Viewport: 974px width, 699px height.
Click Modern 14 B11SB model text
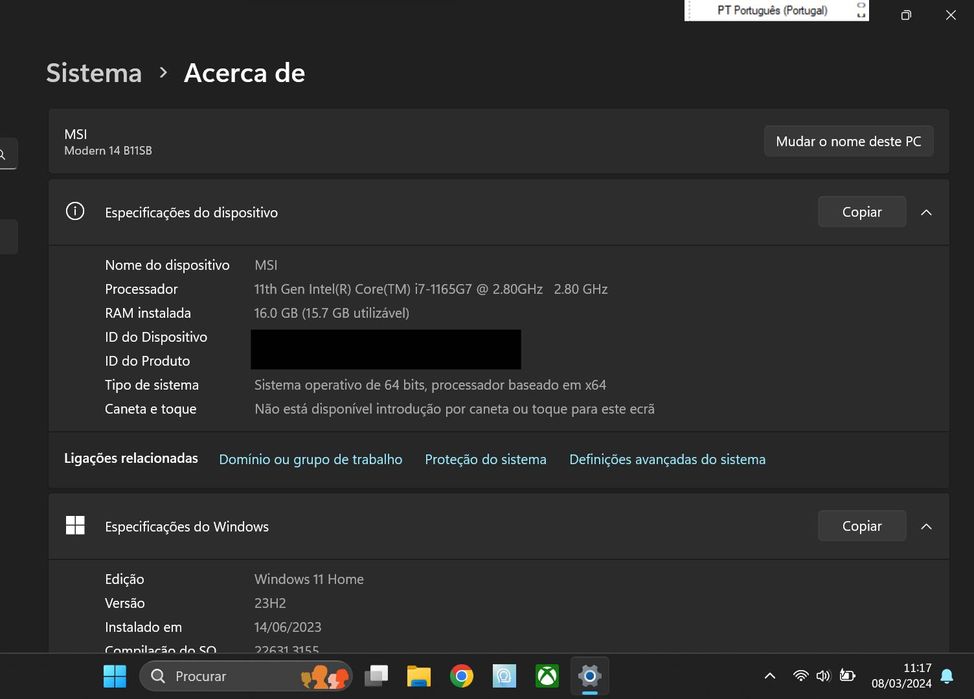point(108,151)
